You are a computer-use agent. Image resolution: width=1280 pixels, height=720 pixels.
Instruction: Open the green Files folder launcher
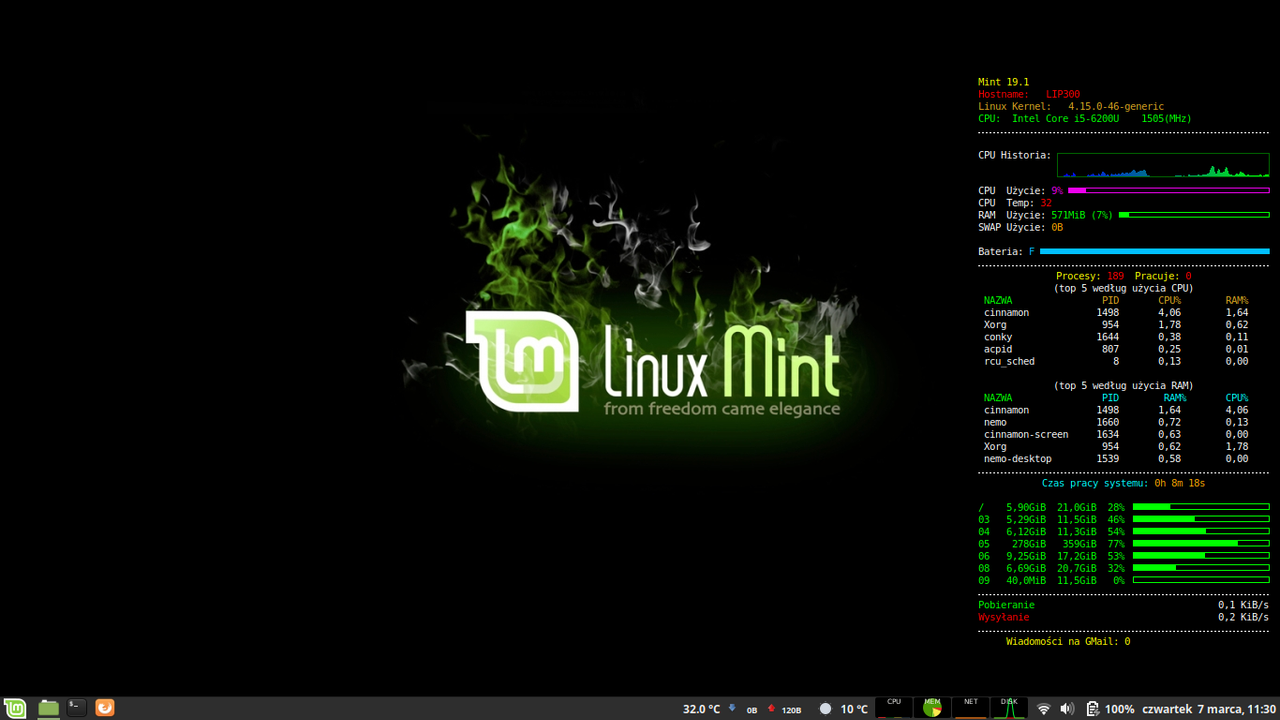point(48,708)
